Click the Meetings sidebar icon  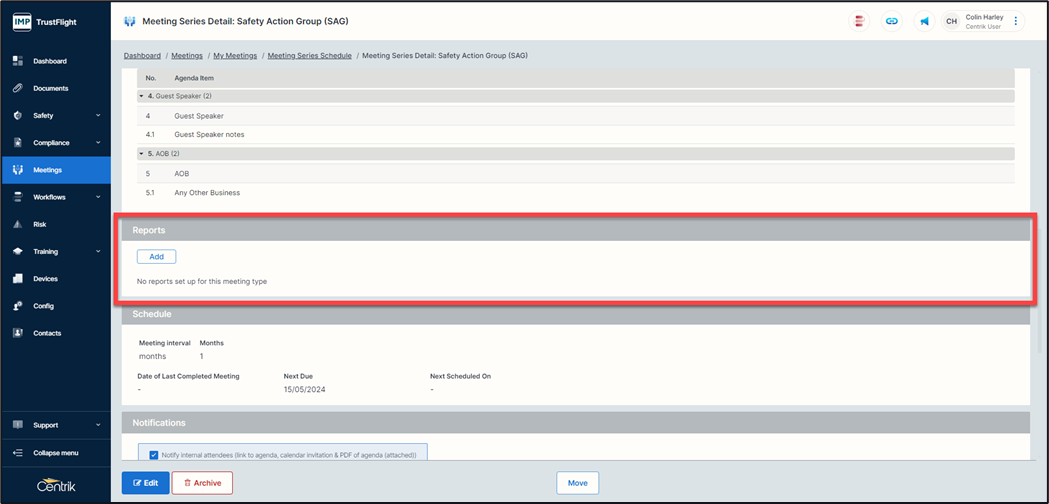[18, 170]
